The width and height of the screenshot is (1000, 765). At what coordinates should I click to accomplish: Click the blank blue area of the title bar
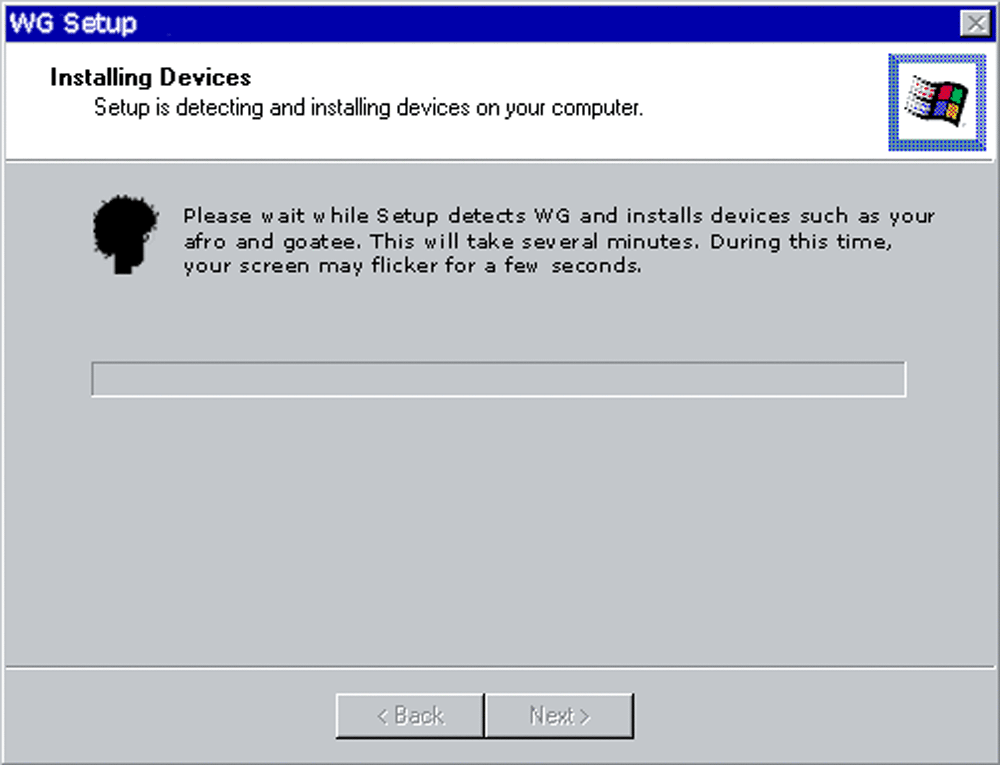pyautogui.click(x=542, y=24)
